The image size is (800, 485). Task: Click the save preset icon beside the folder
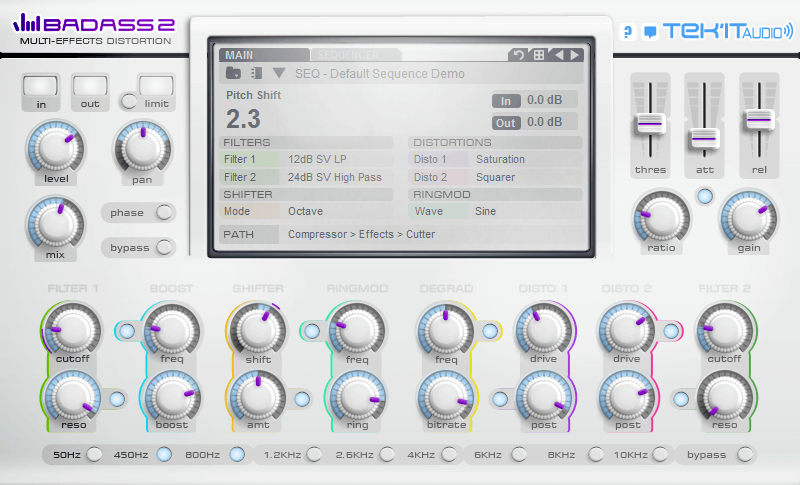point(256,73)
